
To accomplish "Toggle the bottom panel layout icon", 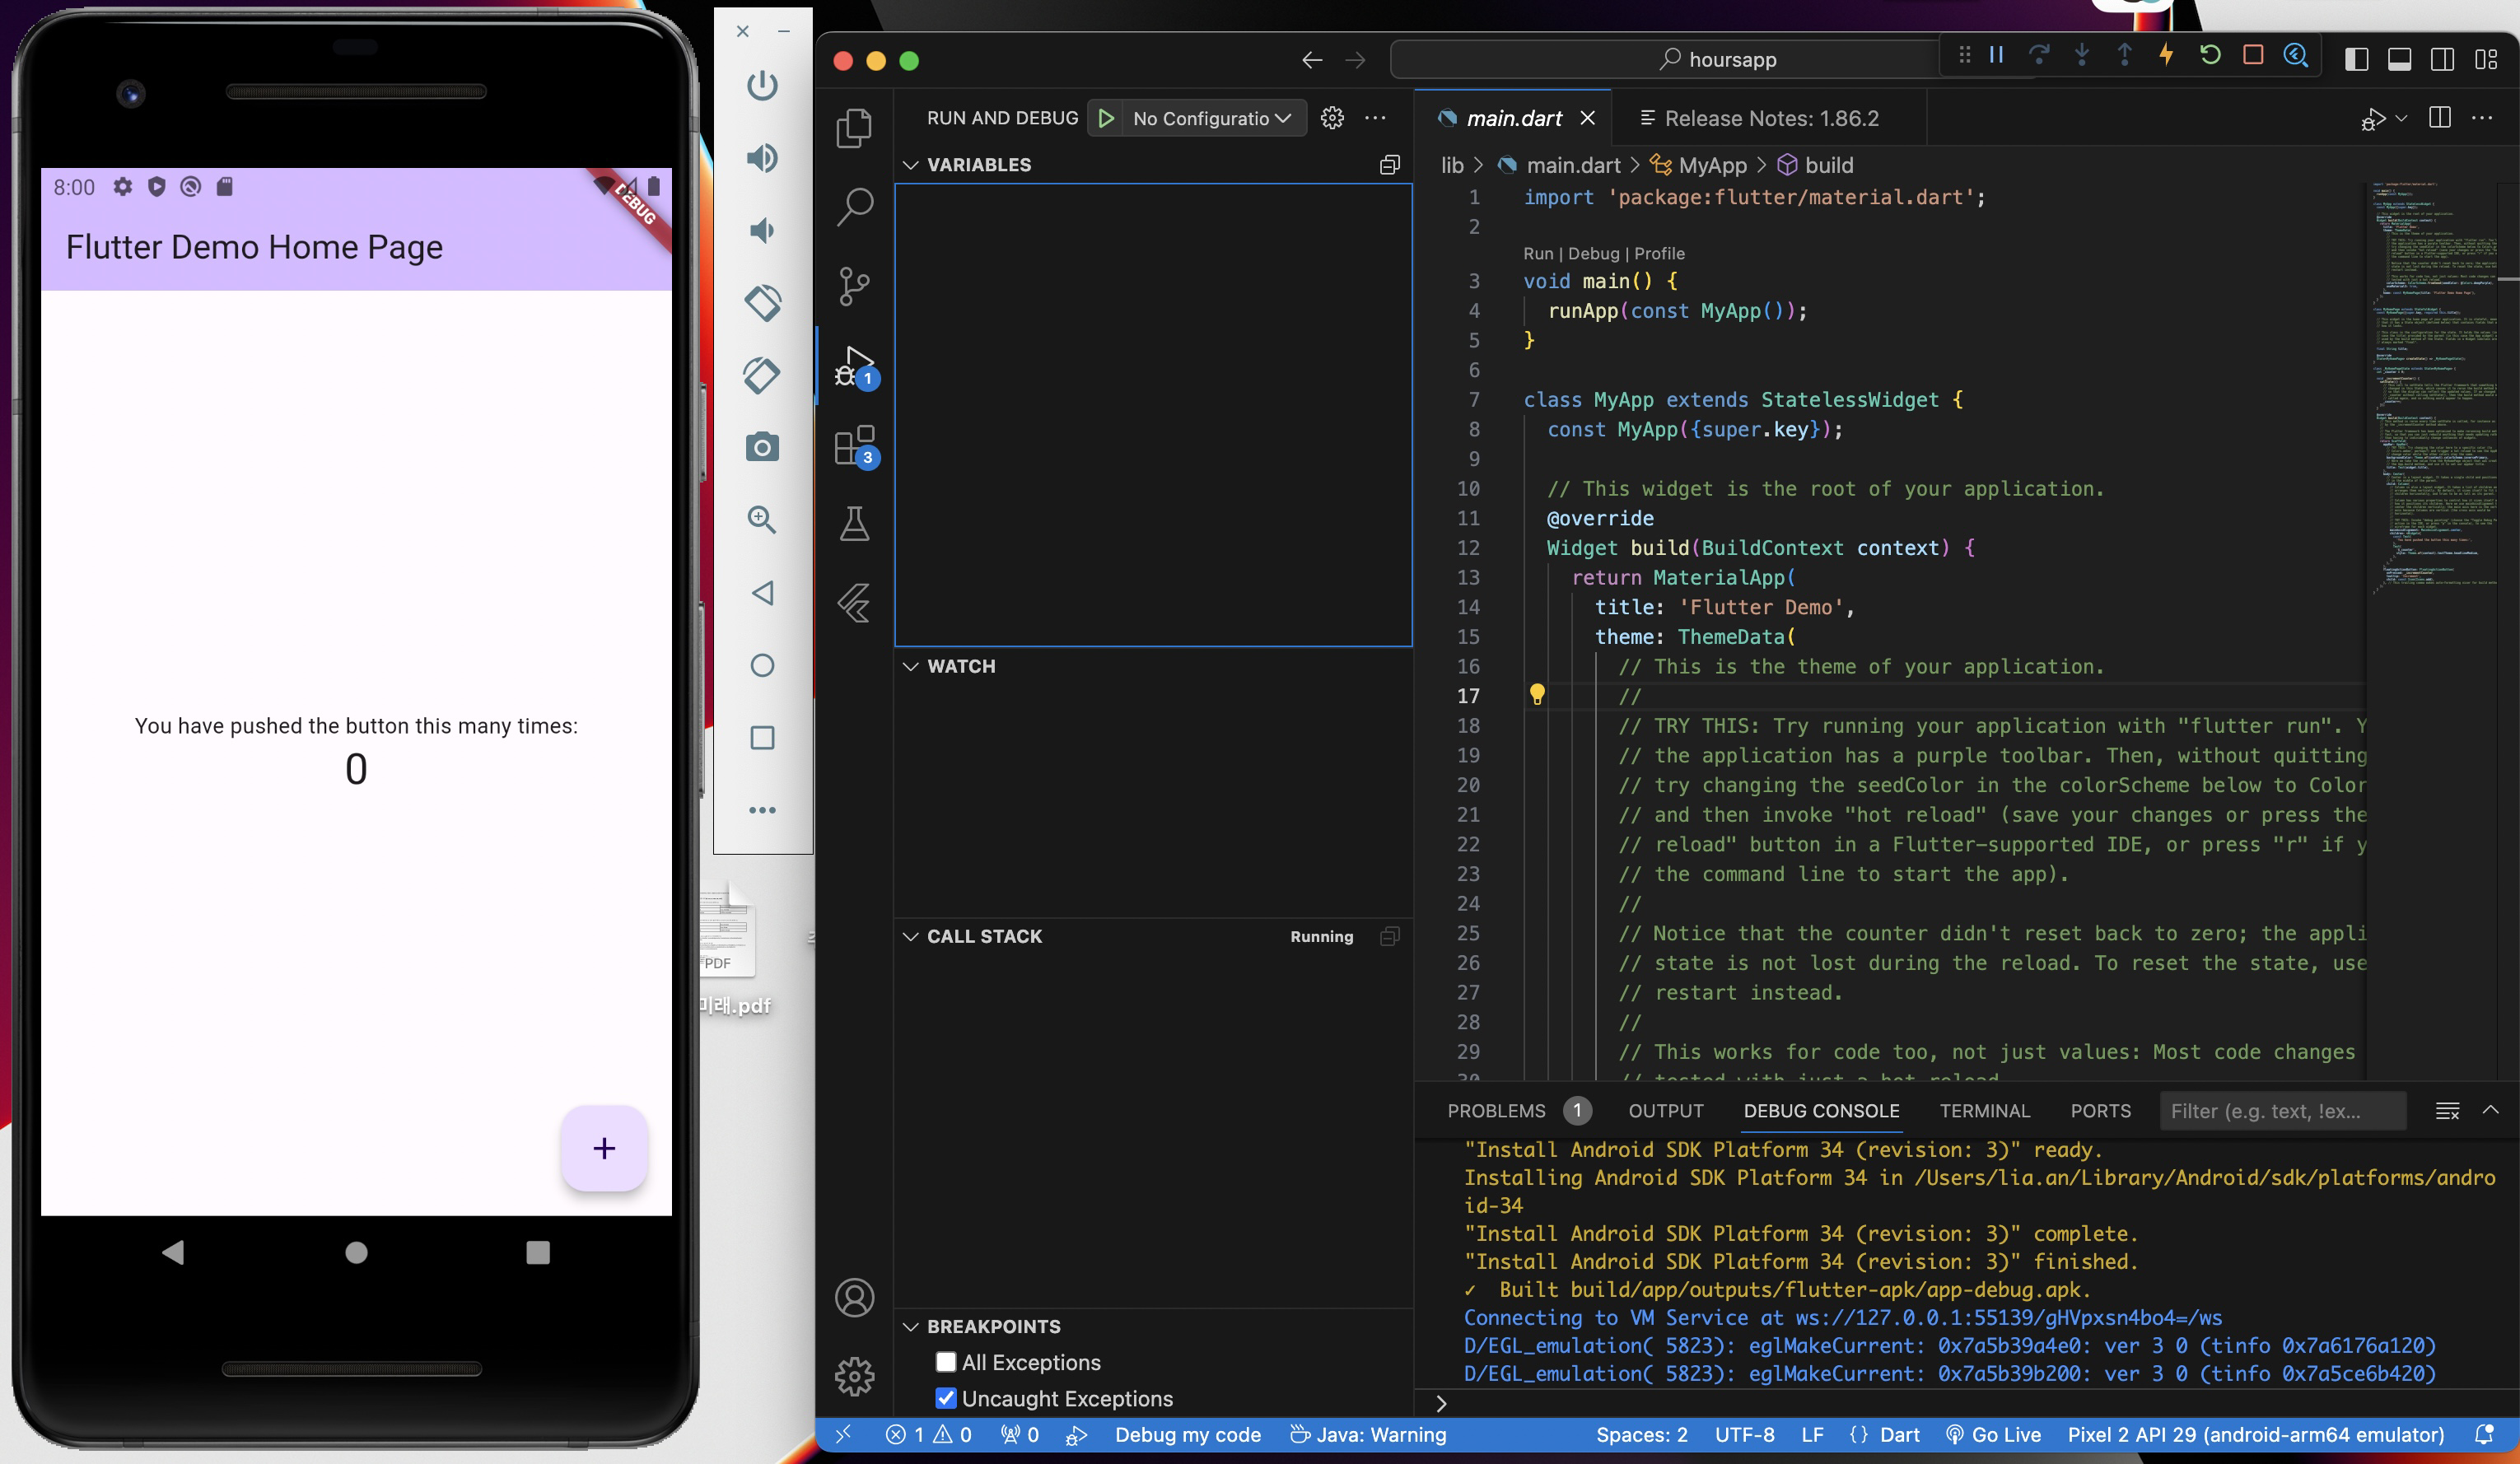I will coord(2398,59).
